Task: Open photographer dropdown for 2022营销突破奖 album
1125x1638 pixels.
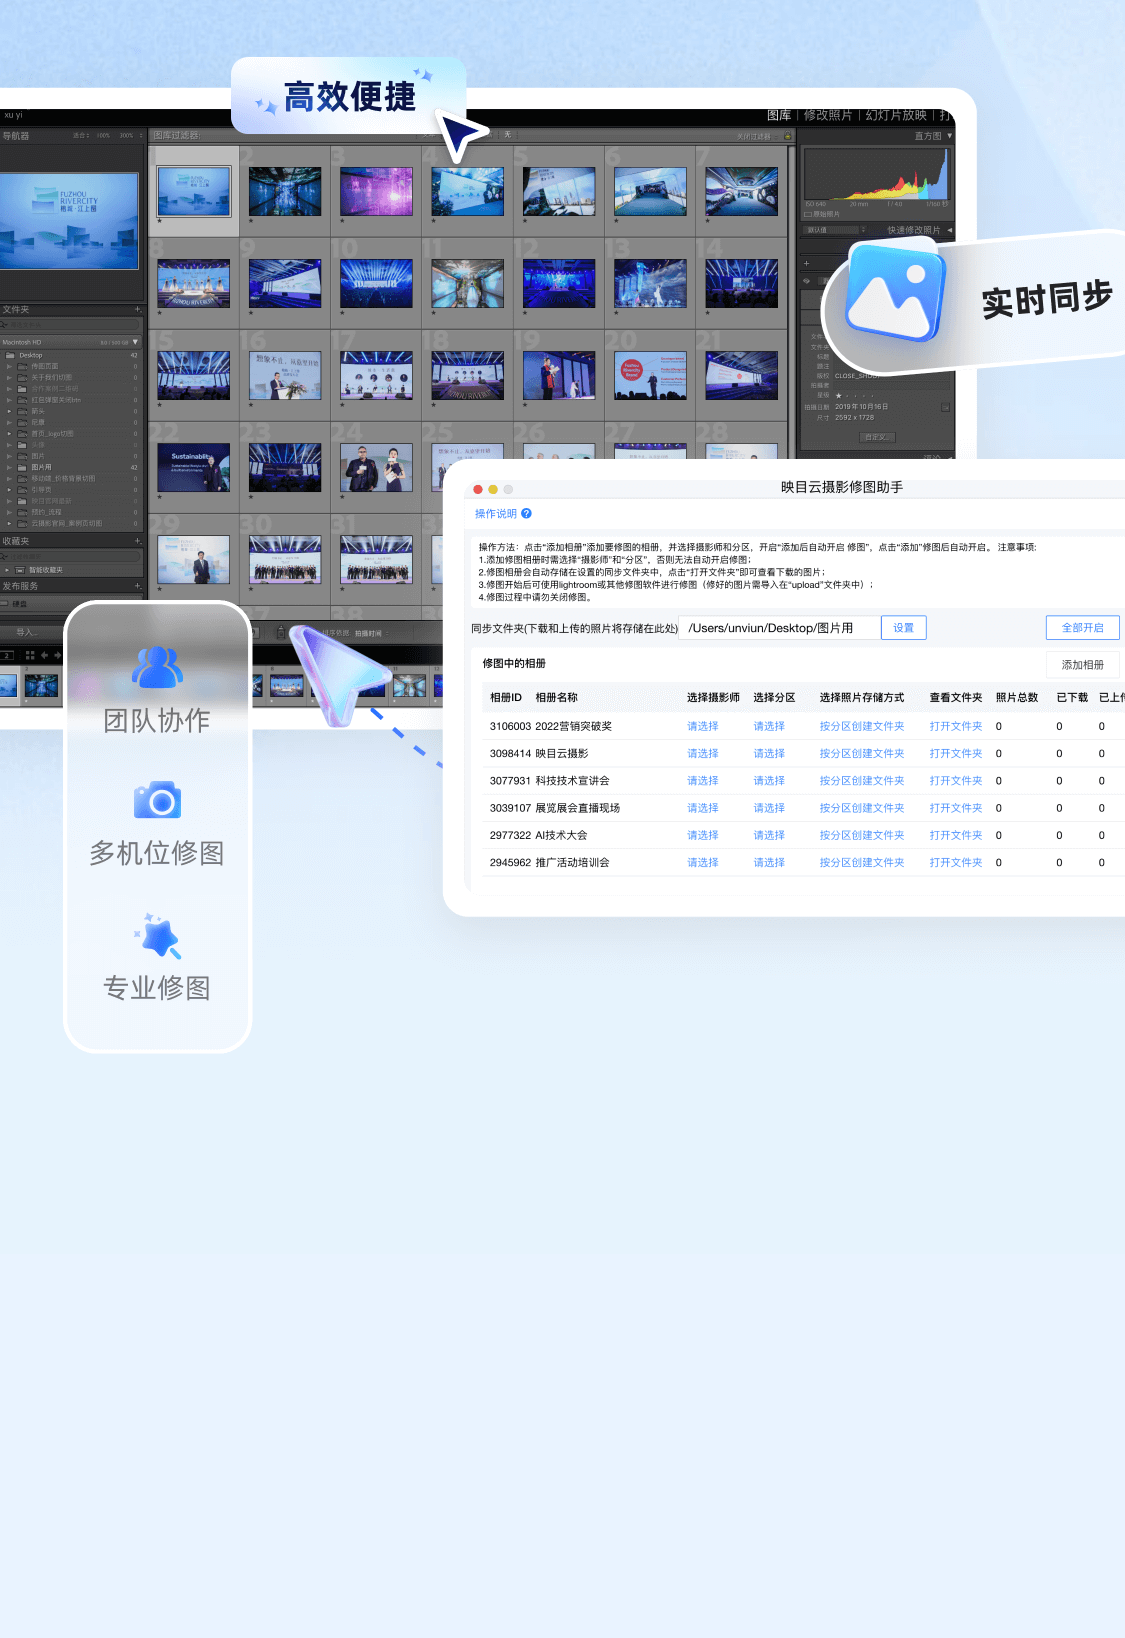Action: (x=702, y=727)
